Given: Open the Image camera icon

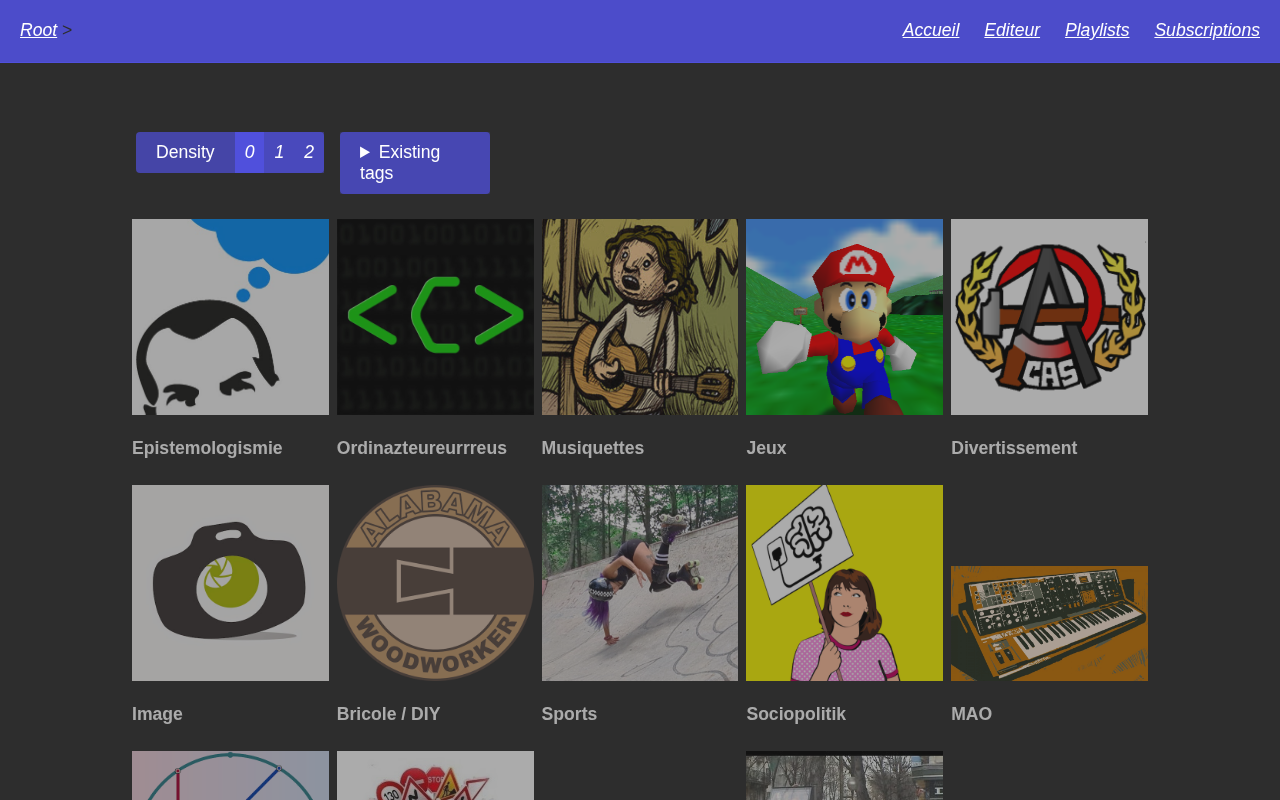Looking at the screenshot, I should point(230,583).
